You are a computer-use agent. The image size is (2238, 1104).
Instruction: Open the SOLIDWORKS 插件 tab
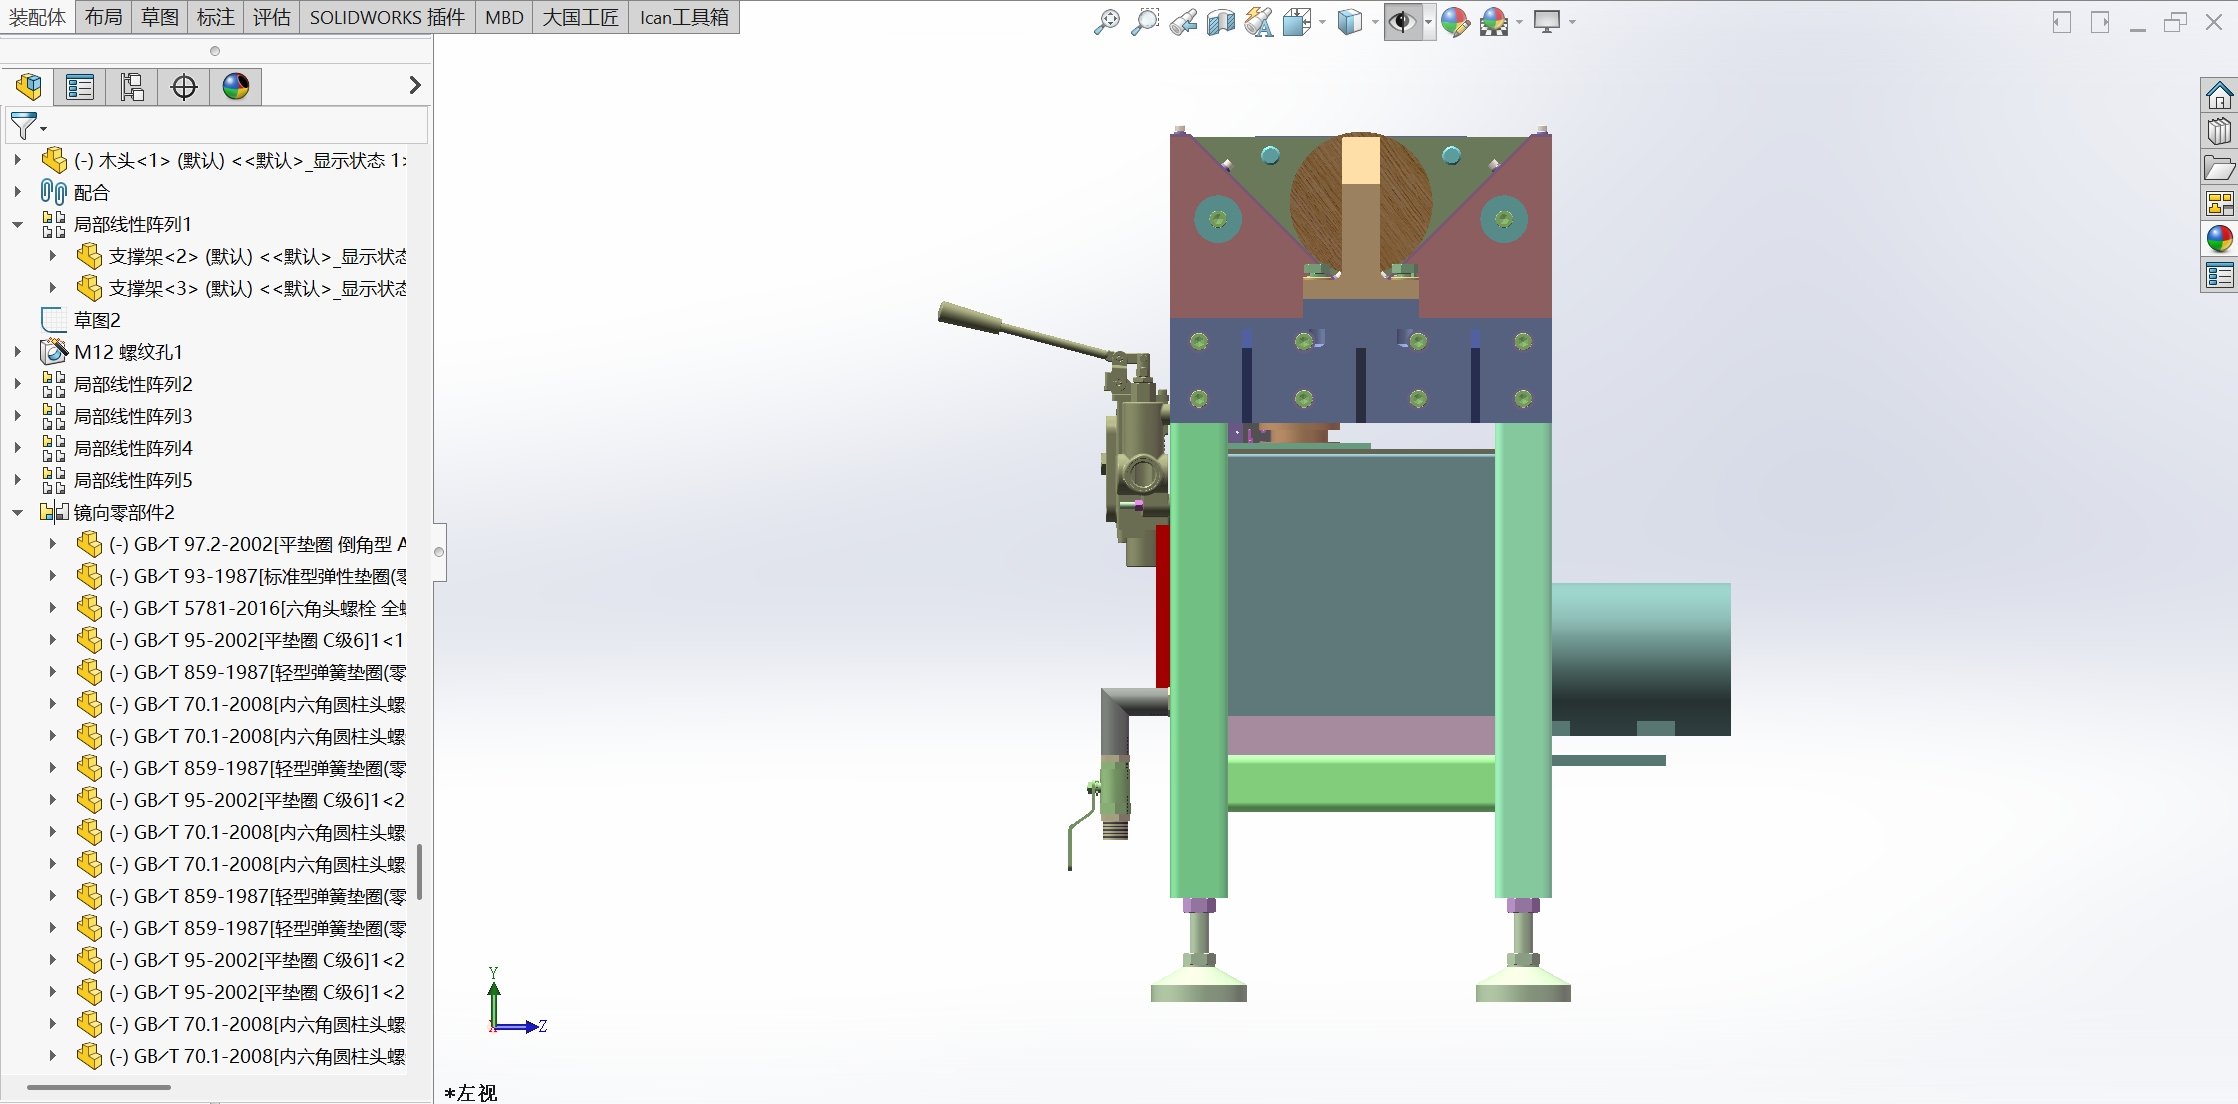(x=387, y=17)
